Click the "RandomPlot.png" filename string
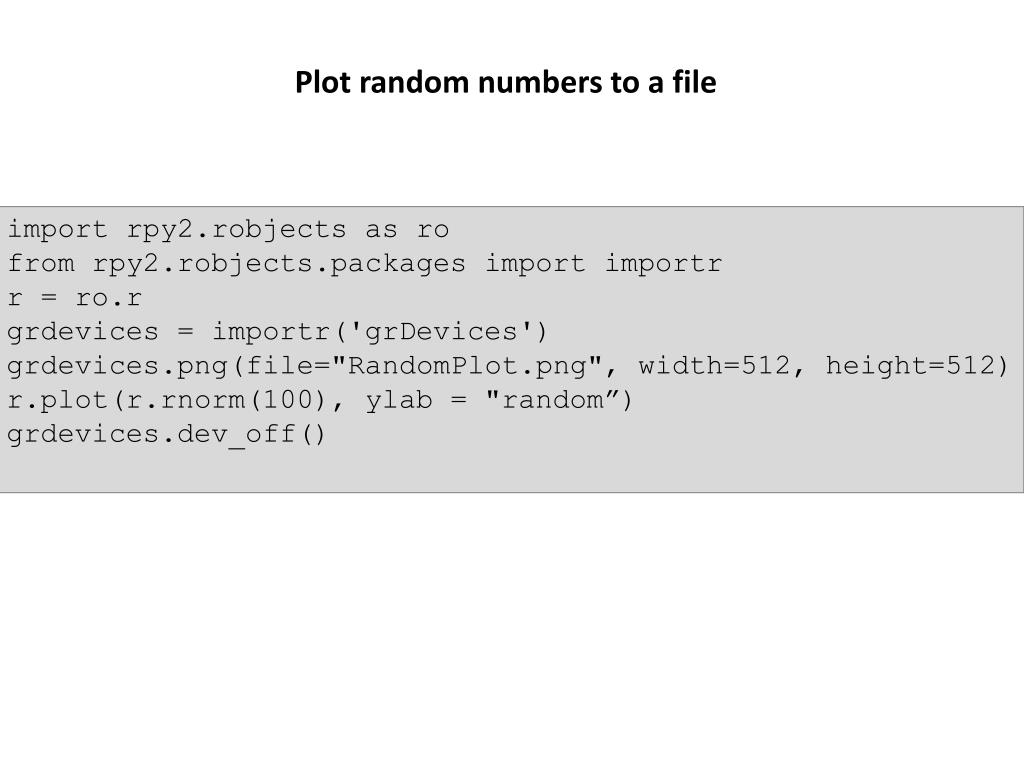 click(466, 366)
